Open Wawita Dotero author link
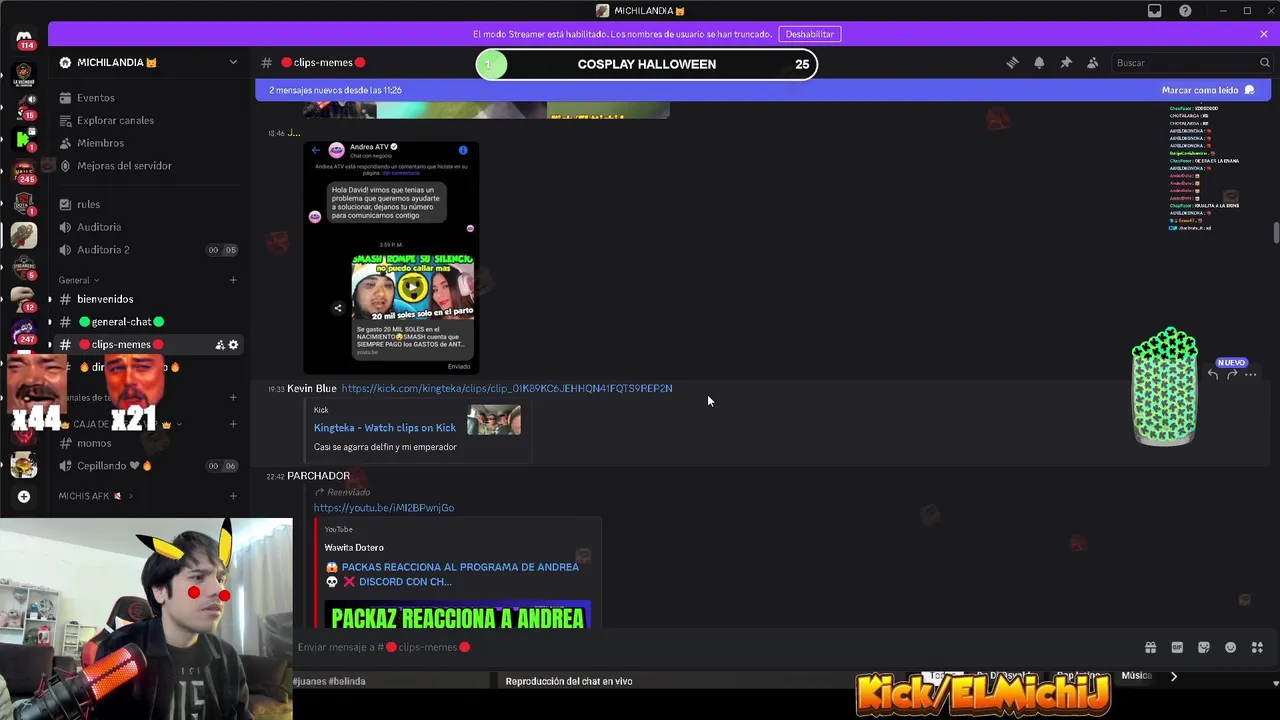This screenshot has height=720, width=1280. click(354, 548)
